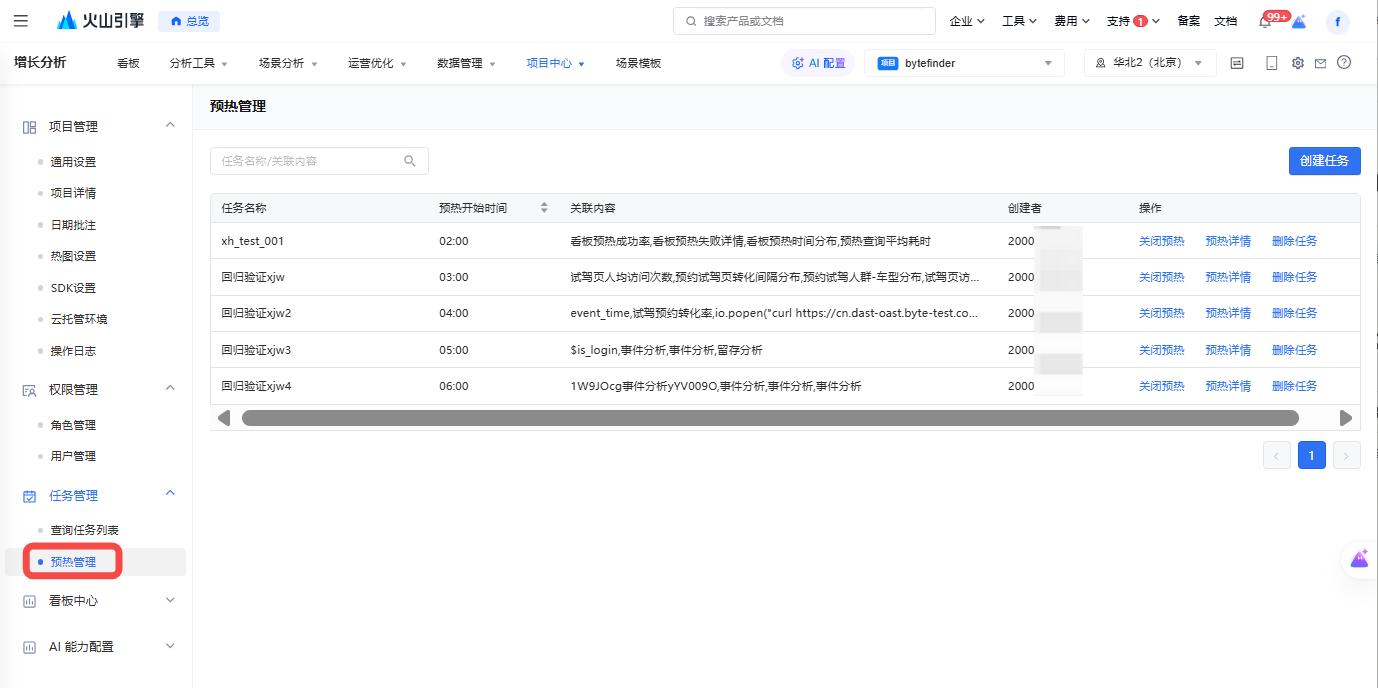Click the horizontal table scrollbar
The width and height of the screenshot is (1378, 688).
(x=770, y=418)
